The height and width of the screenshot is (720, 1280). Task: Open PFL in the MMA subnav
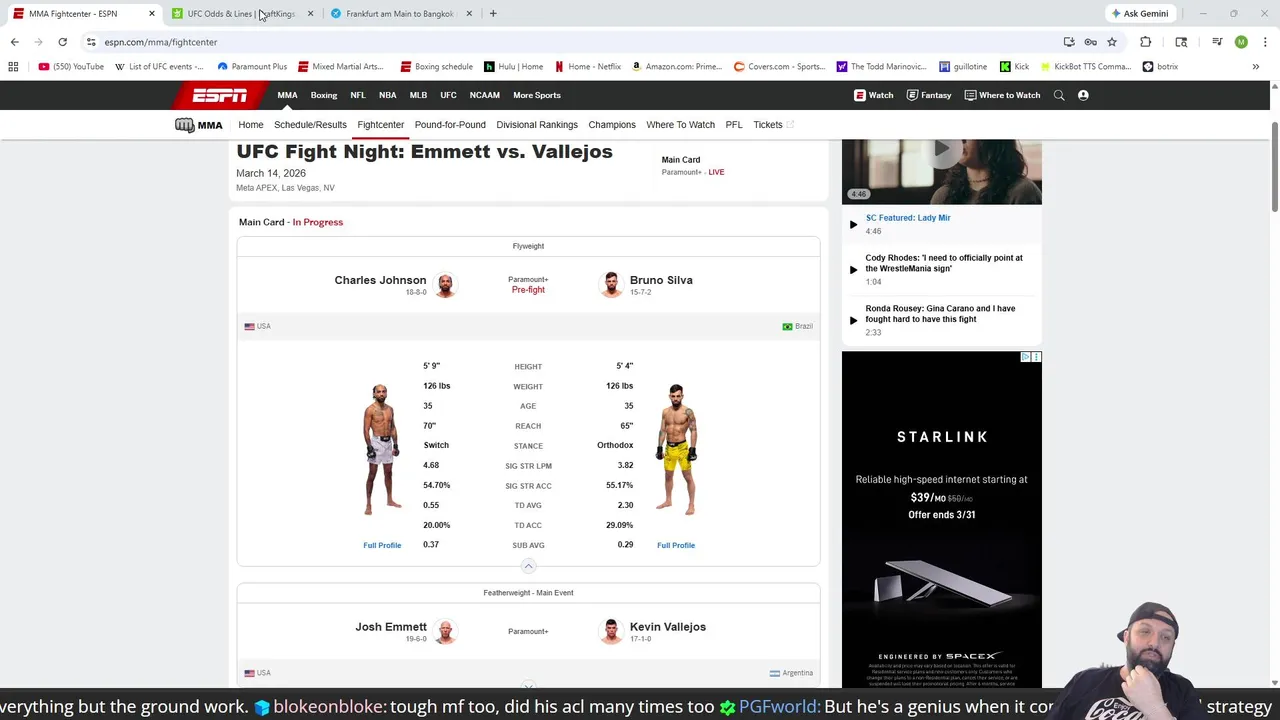(734, 125)
